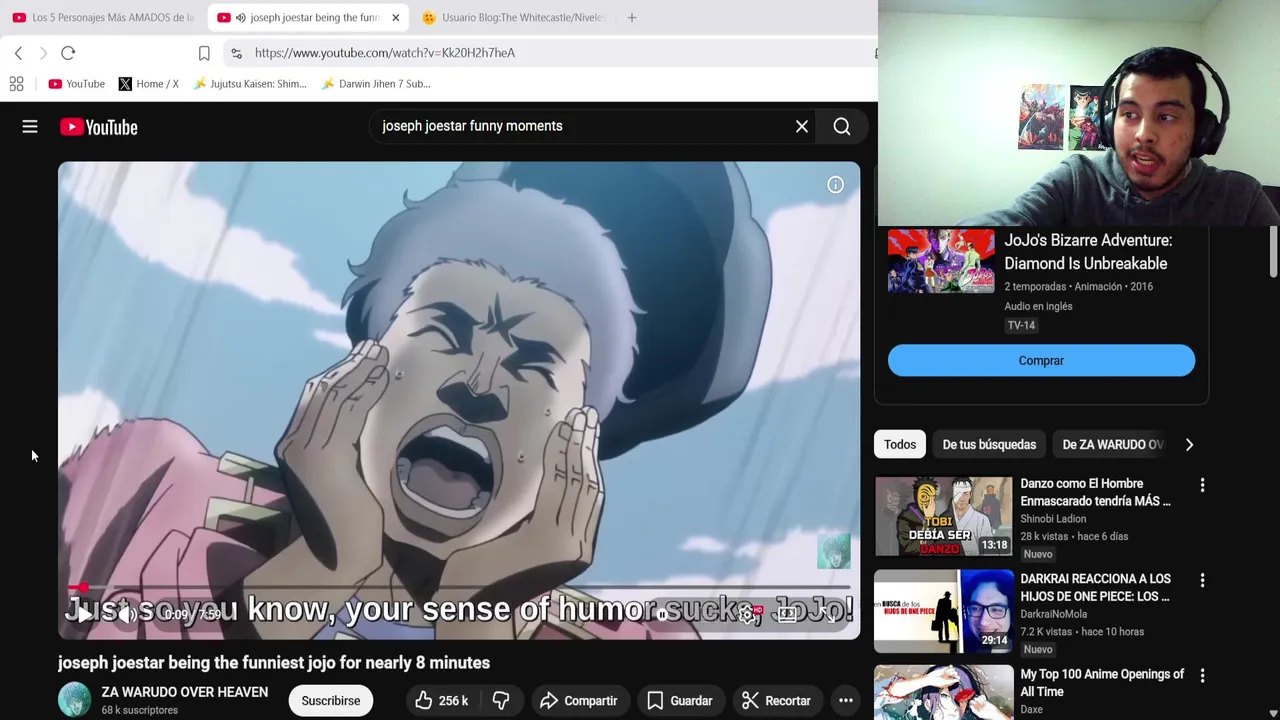Click the TV-14 rating badge
Image resolution: width=1280 pixels, height=720 pixels.
1021,326
